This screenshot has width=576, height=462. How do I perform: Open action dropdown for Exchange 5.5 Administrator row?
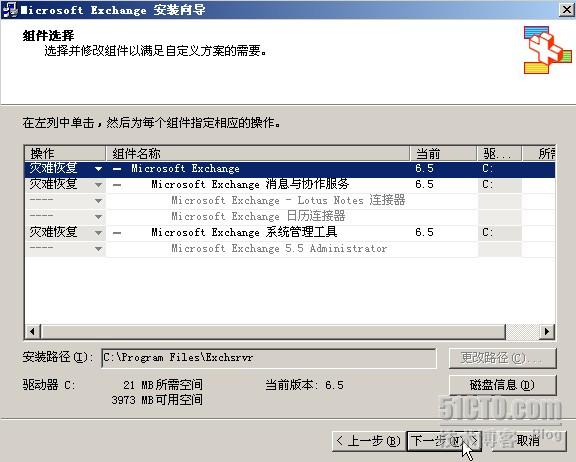[98, 249]
